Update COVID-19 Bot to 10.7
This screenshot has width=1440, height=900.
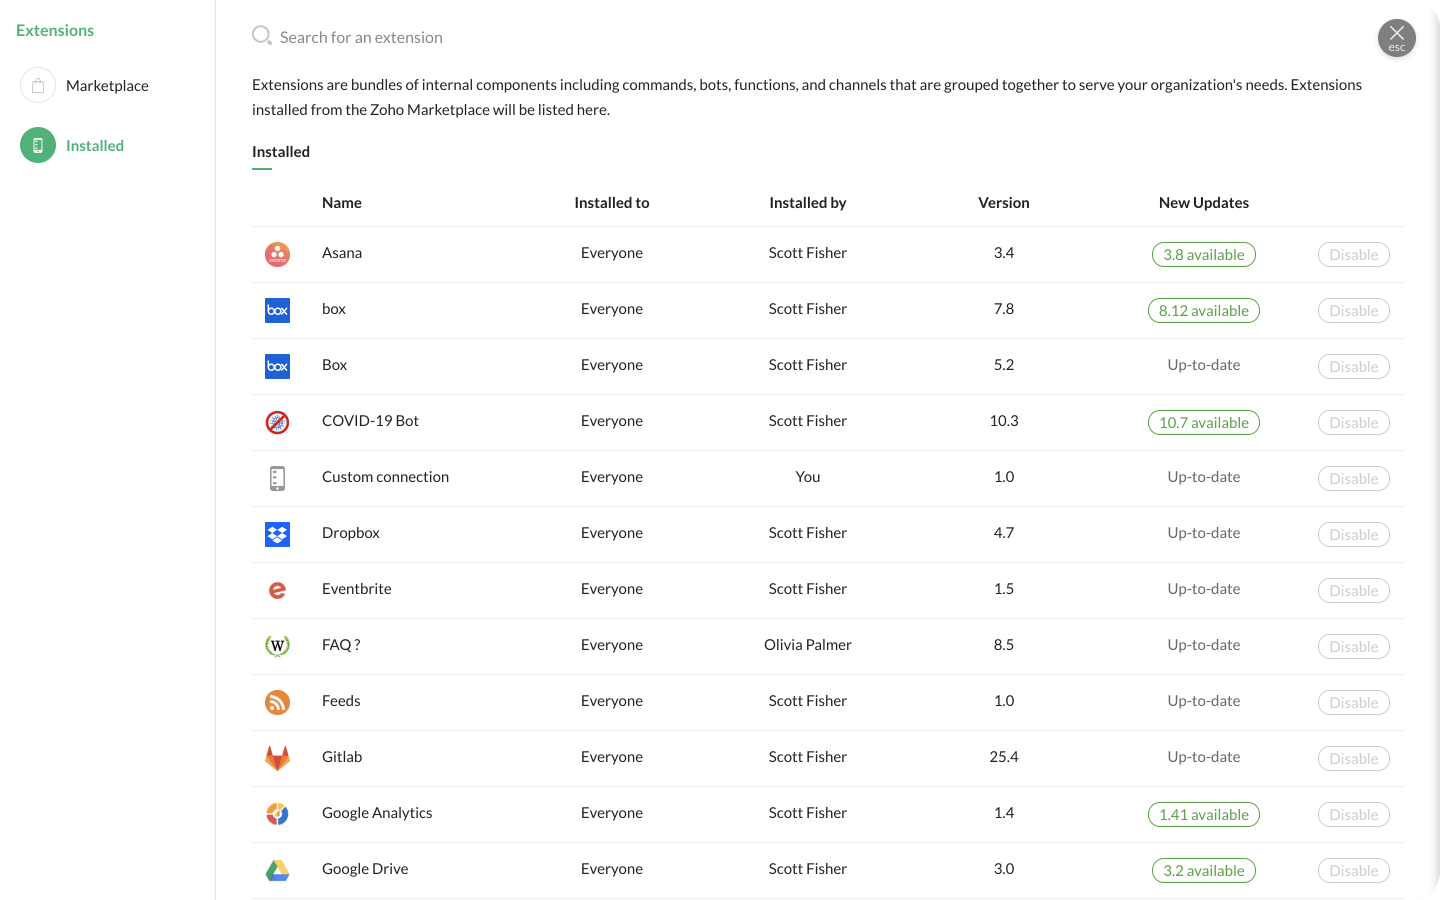(x=1203, y=423)
